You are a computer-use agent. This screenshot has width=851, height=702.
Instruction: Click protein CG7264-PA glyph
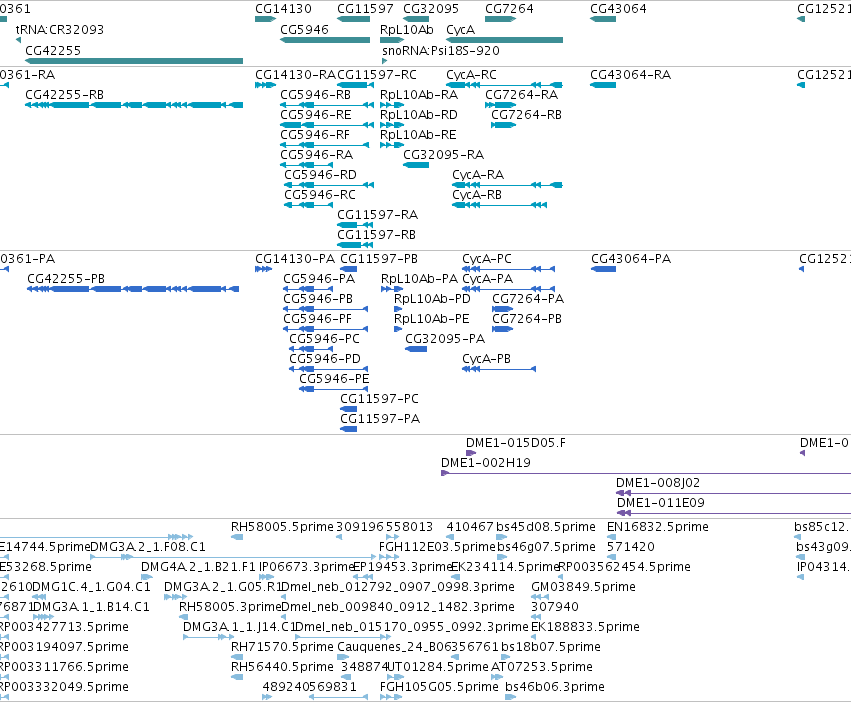click(x=503, y=309)
